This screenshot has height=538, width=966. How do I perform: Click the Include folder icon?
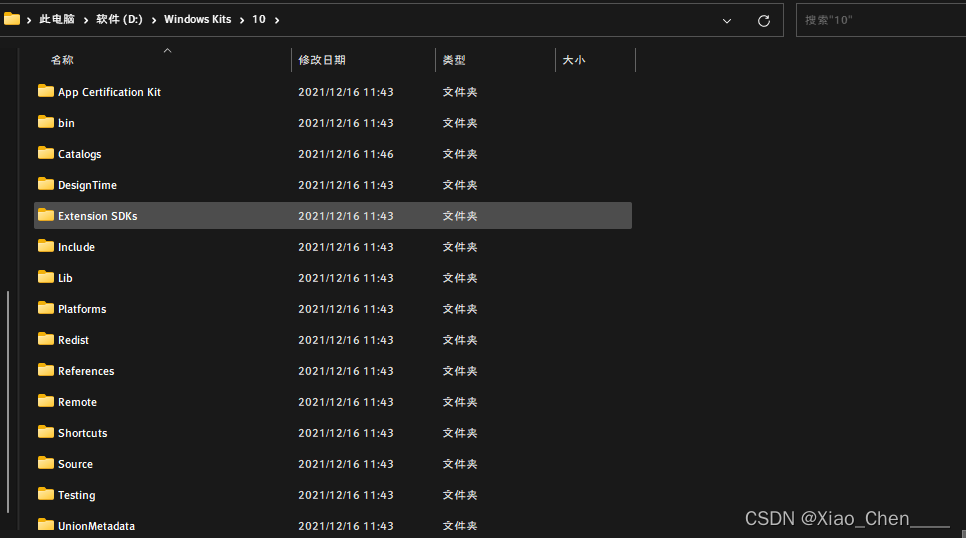point(46,246)
